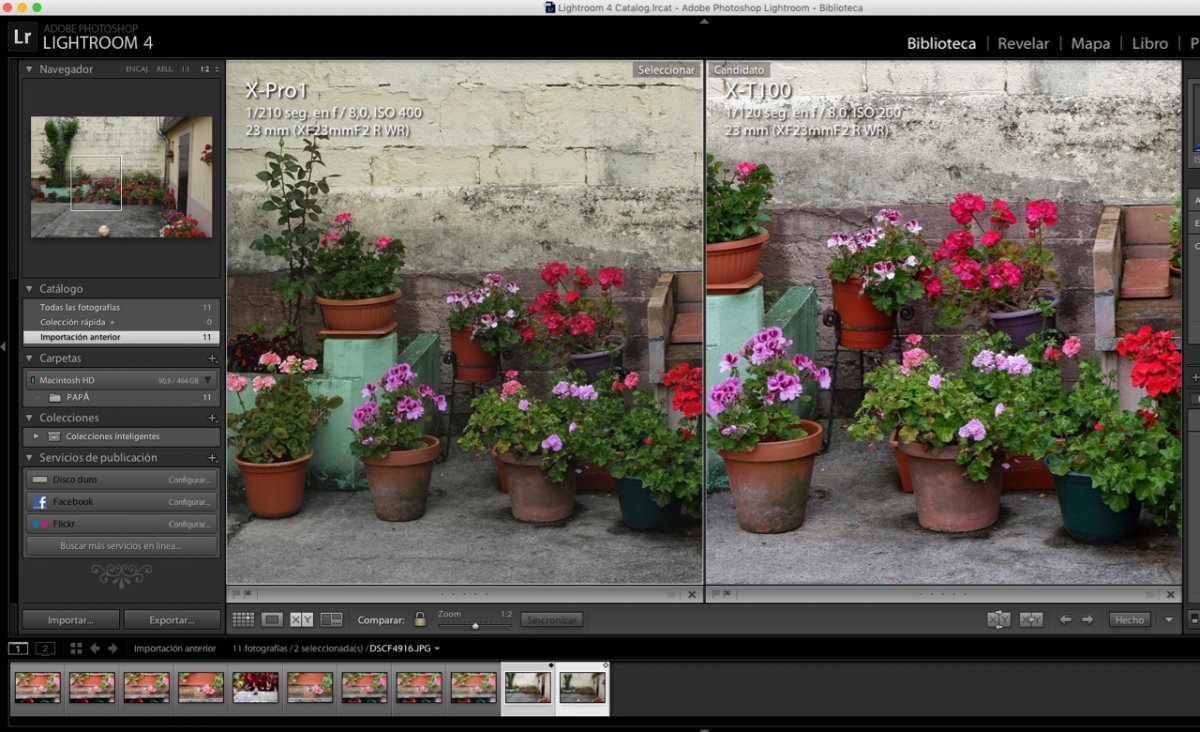This screenshot has width=1200, height=732.
Task: Add a collection with Colecciones plus icon
Action: 212,418
